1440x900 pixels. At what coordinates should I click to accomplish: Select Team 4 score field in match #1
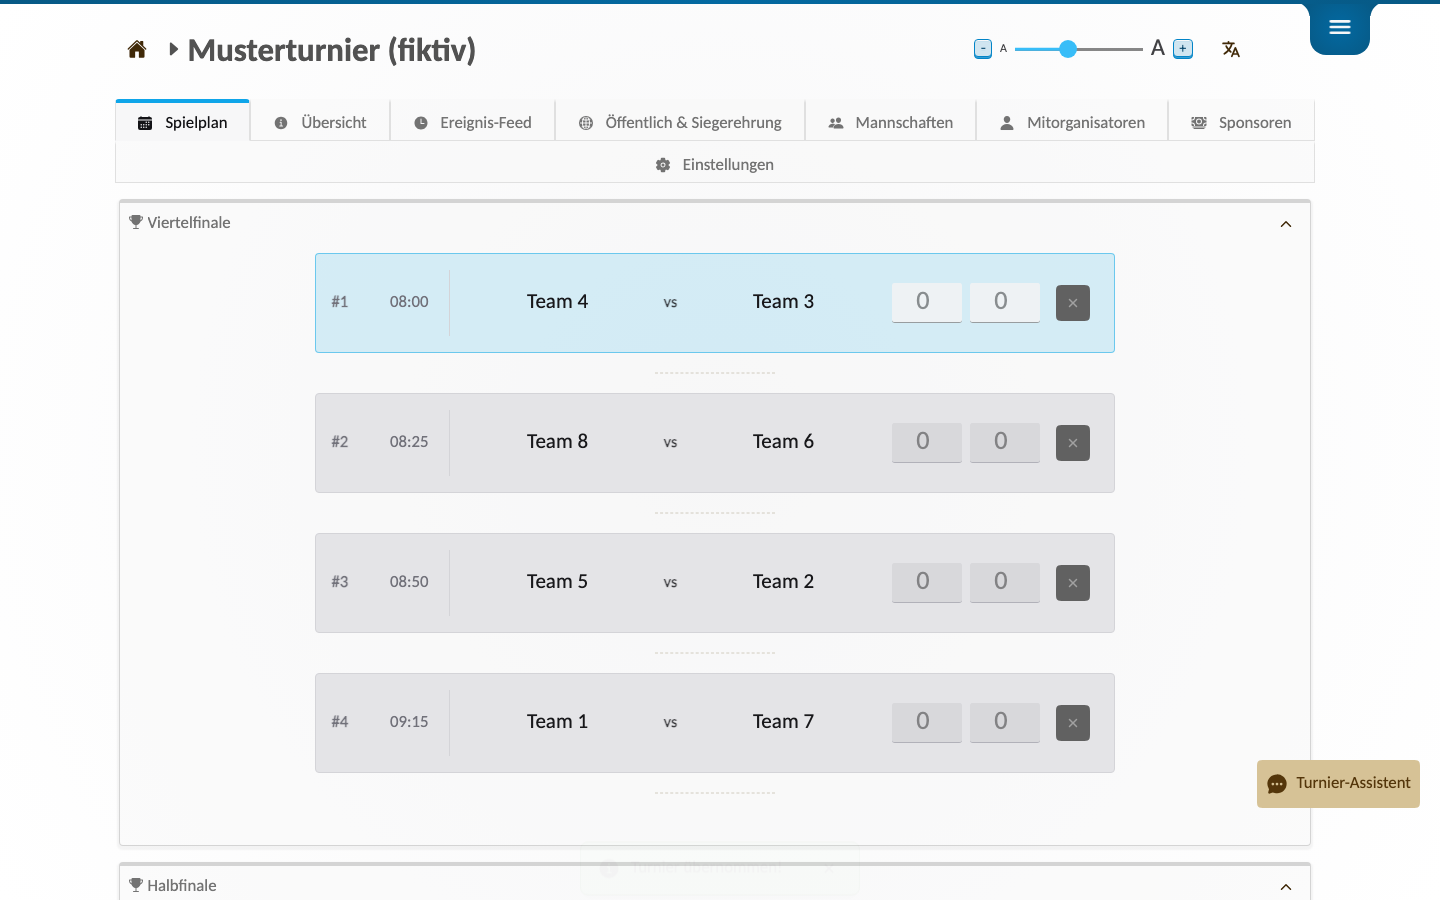pos(927,302)
